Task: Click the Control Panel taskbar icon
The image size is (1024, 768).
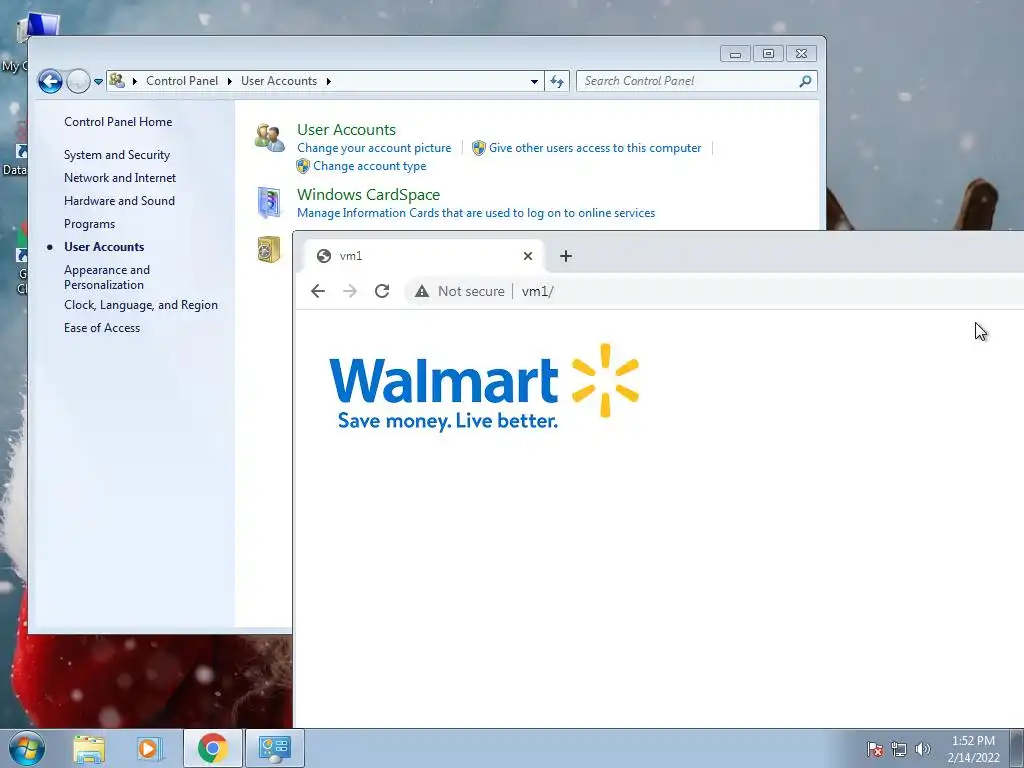Action: [274, 748]
